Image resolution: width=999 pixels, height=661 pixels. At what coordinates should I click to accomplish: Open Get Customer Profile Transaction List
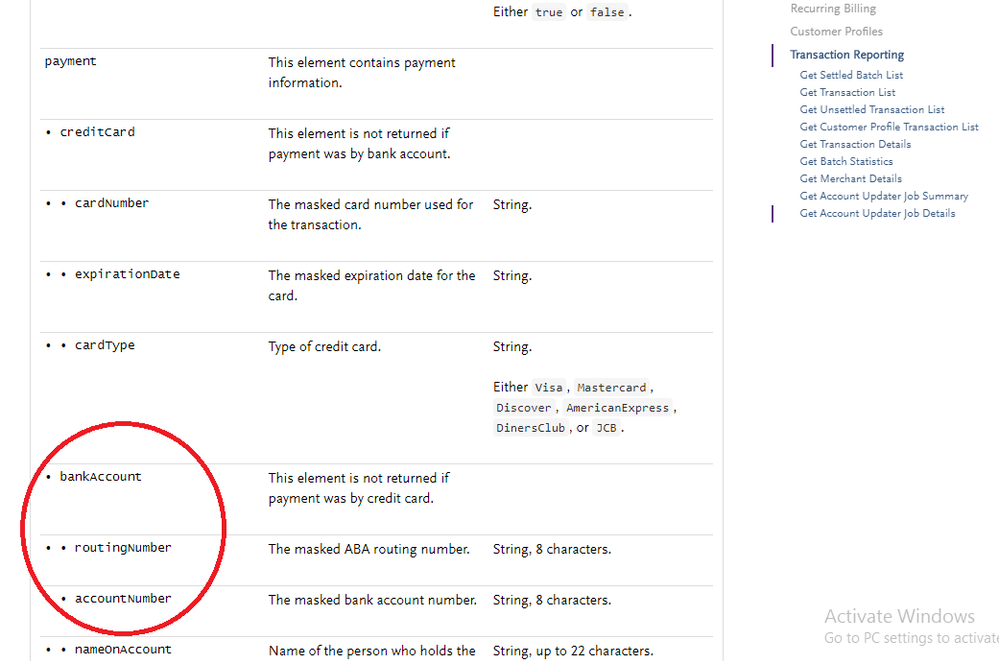click(x=889, y=127)
